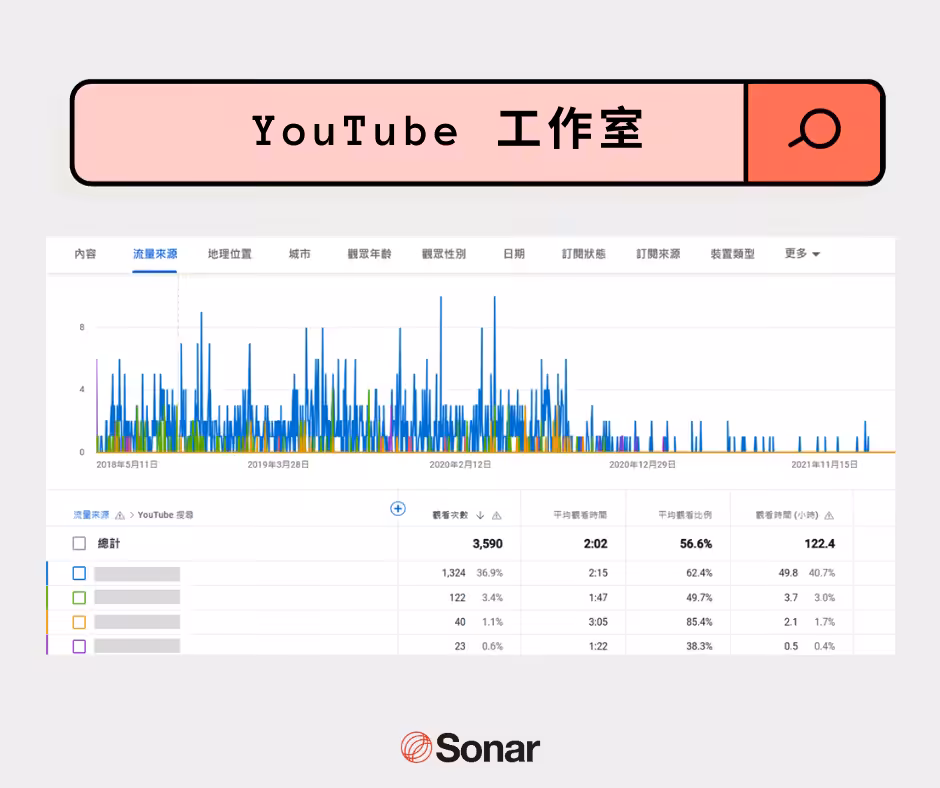Click the sort arrow beside 觀看次數
Viewport: 940px width, 788px height.
pos(480,515)
